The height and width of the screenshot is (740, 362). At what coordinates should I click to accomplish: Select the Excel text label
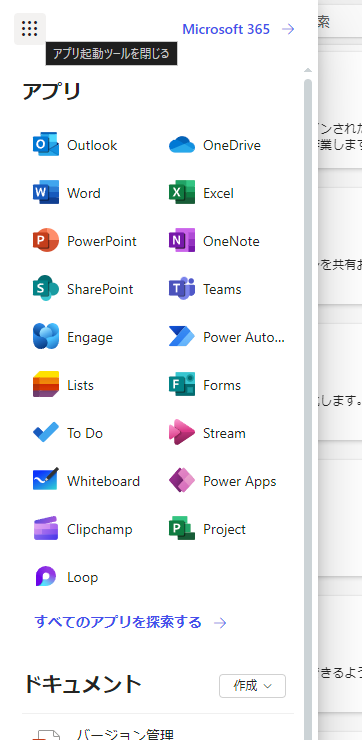click(x=218, y=193)
